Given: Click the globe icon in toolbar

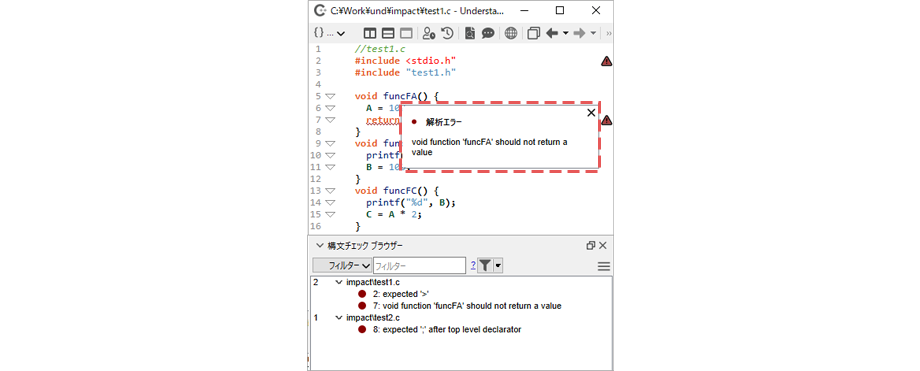Looking at the screenshot, I should [x=511, y=33].
